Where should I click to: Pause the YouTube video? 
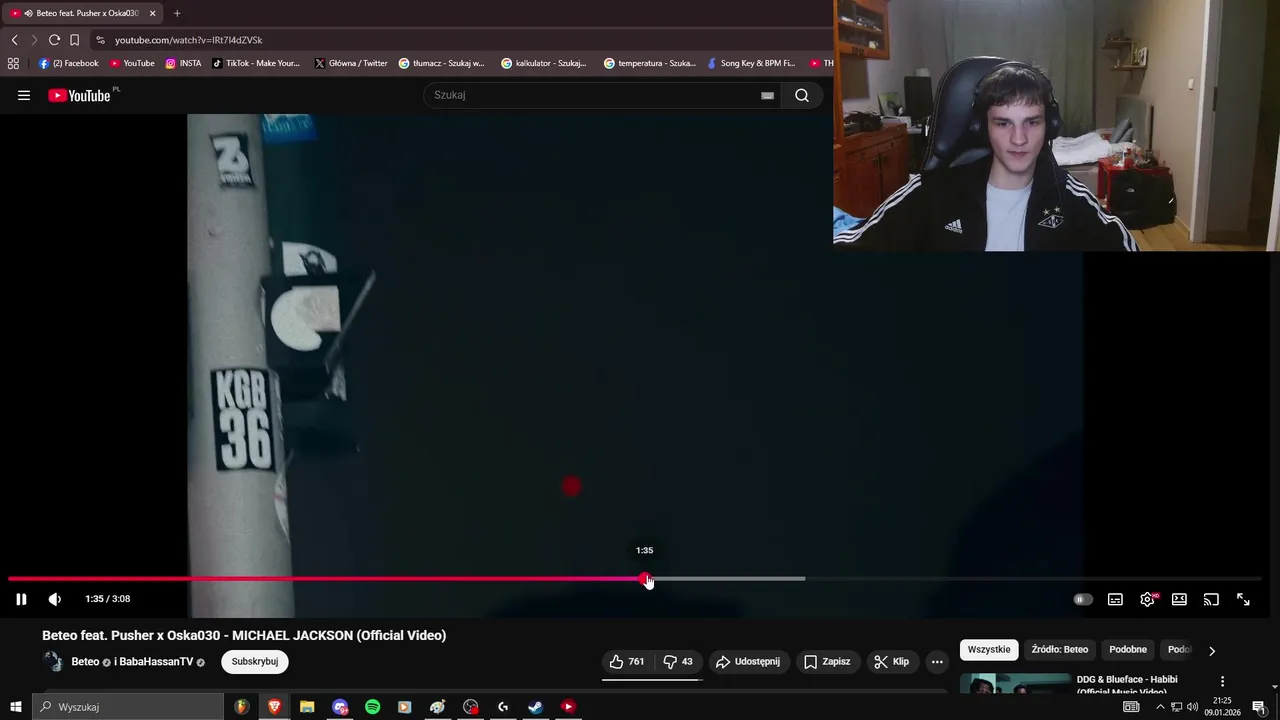[21, 599]
